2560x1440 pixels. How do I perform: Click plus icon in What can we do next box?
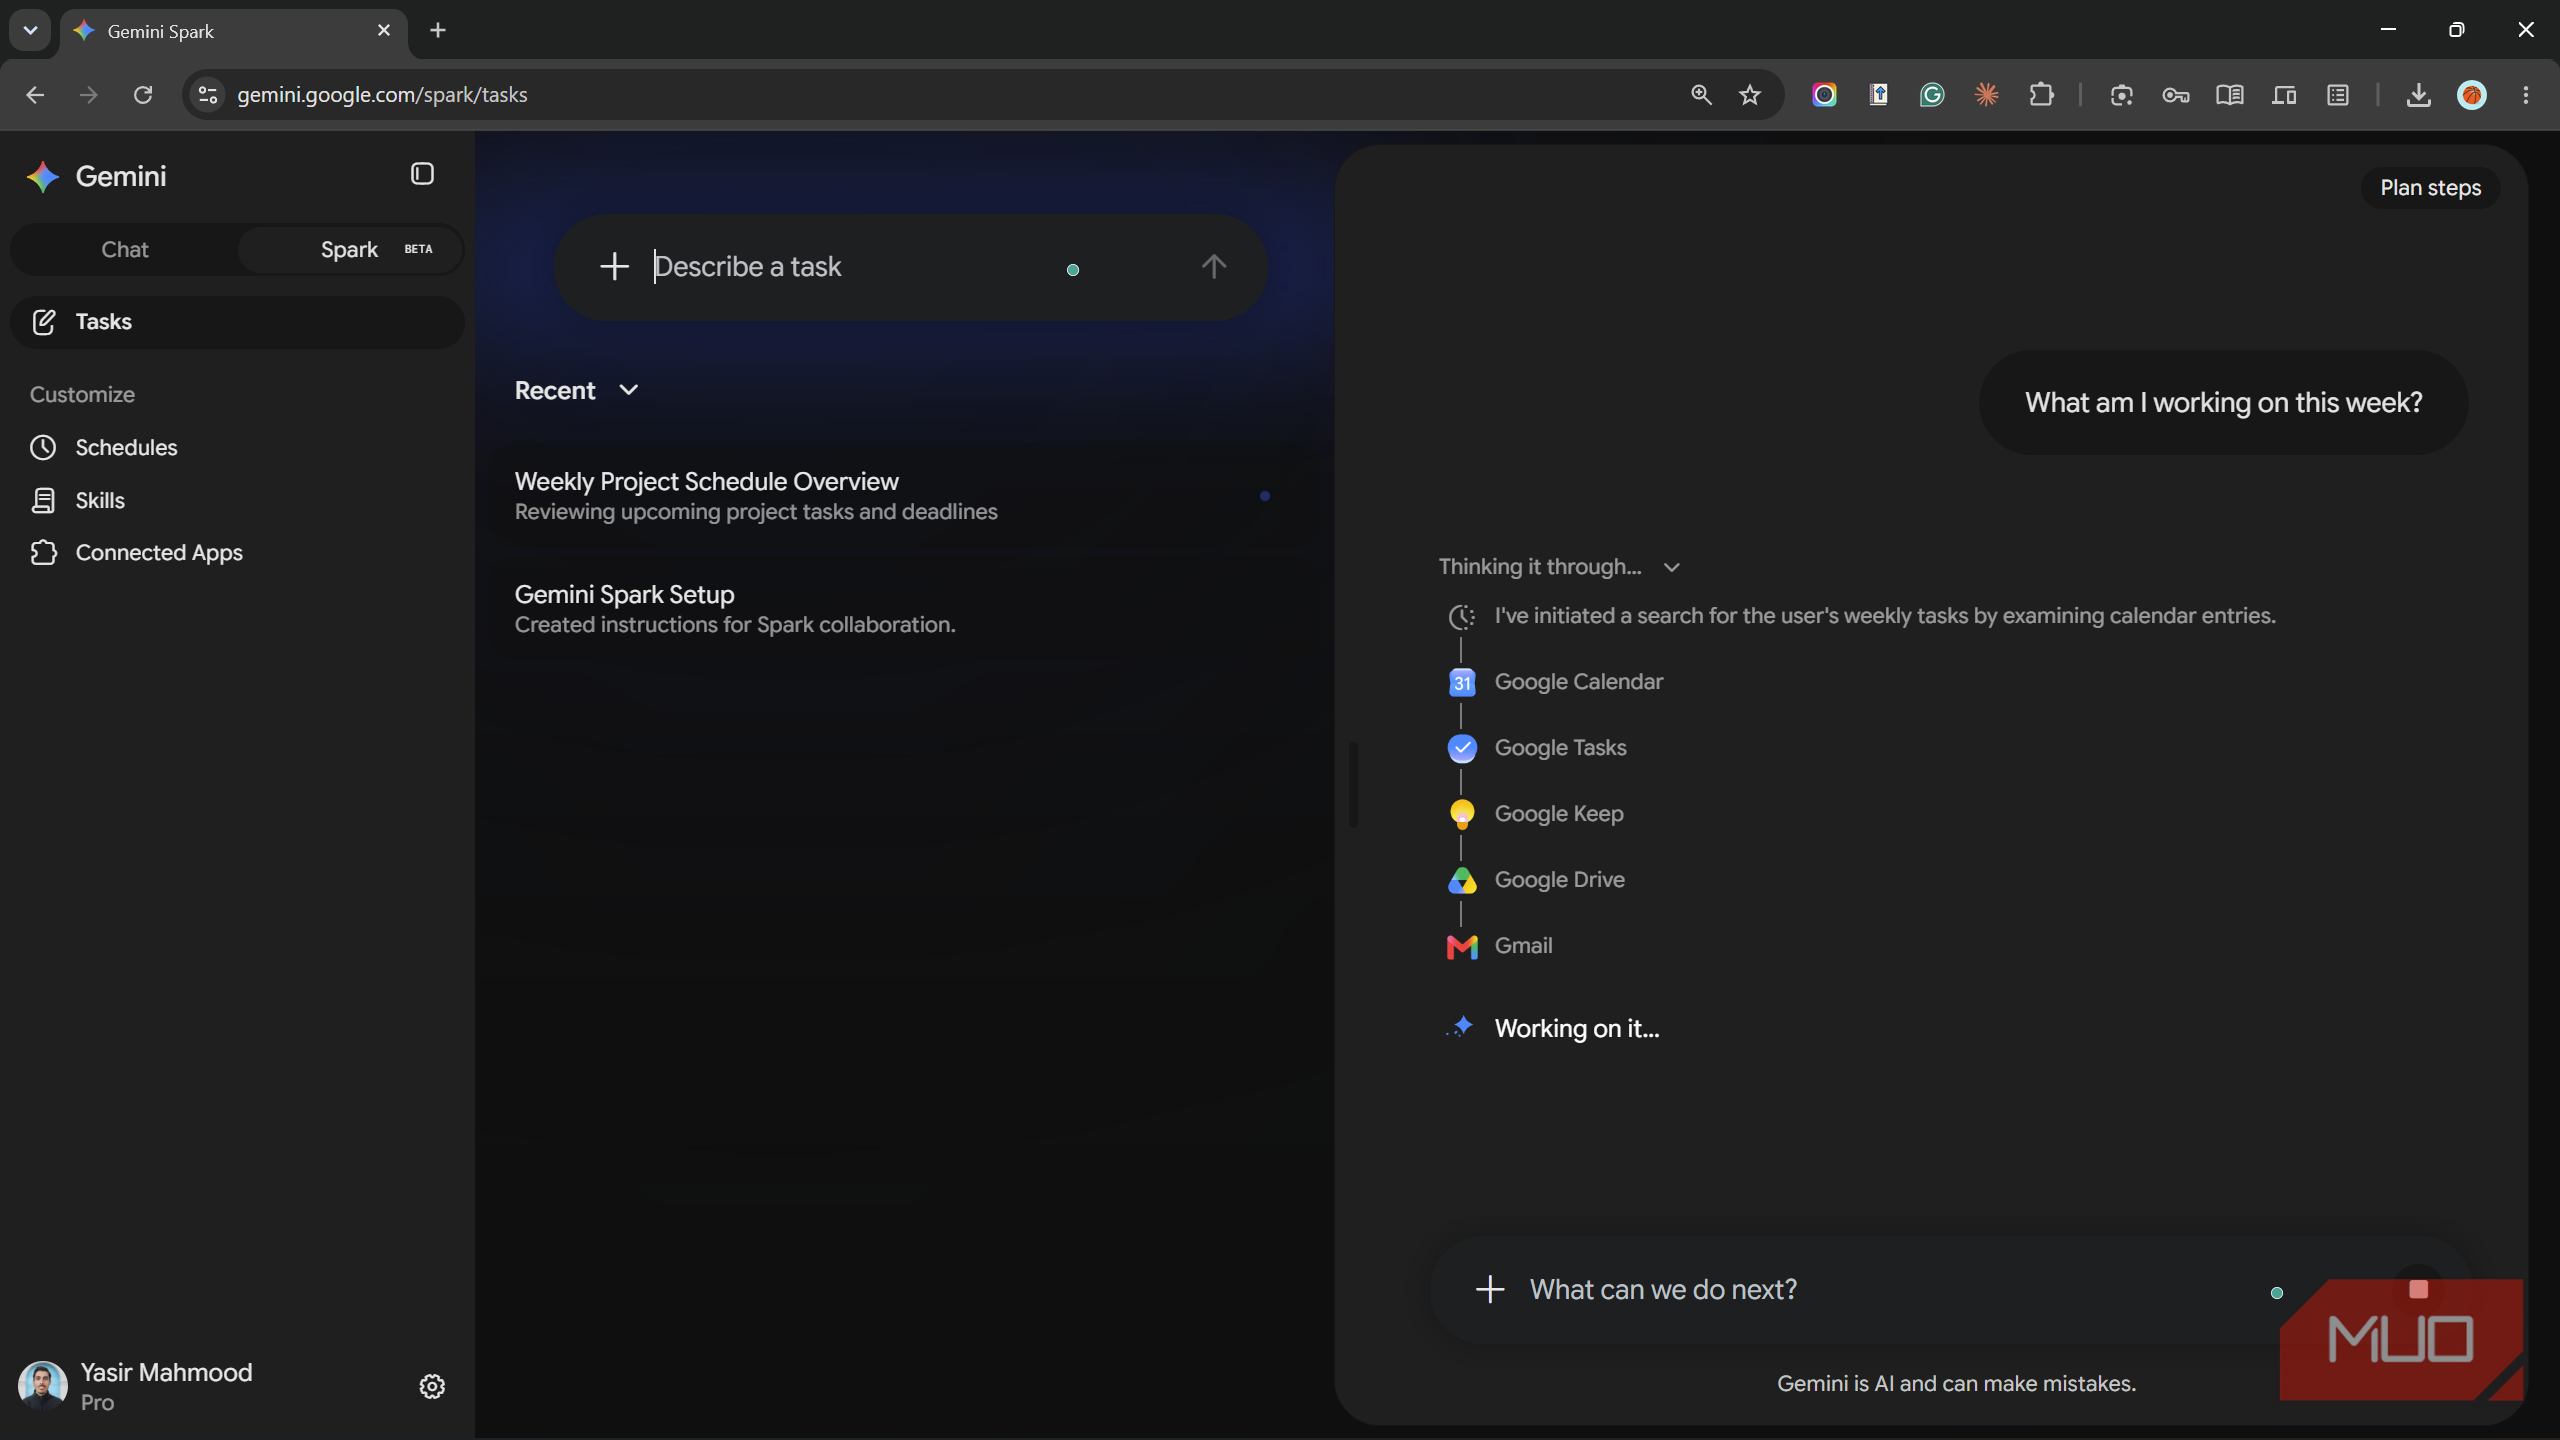[x=1490, y=1289]
